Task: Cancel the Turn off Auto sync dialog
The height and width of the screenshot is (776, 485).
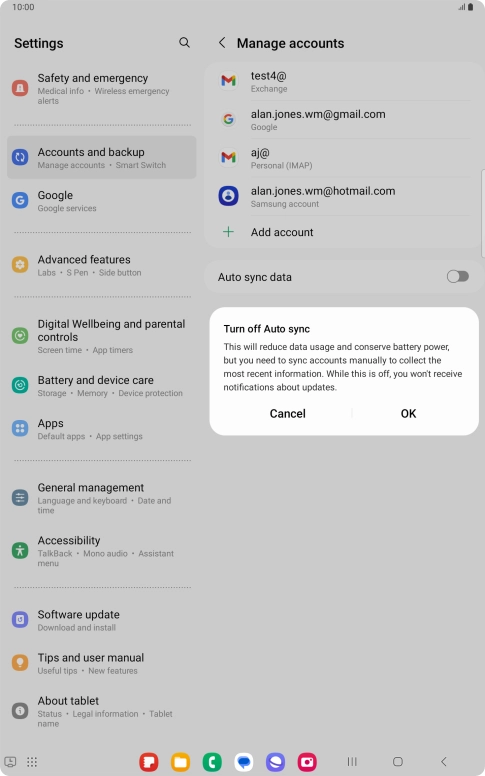Action: point(288,413)
